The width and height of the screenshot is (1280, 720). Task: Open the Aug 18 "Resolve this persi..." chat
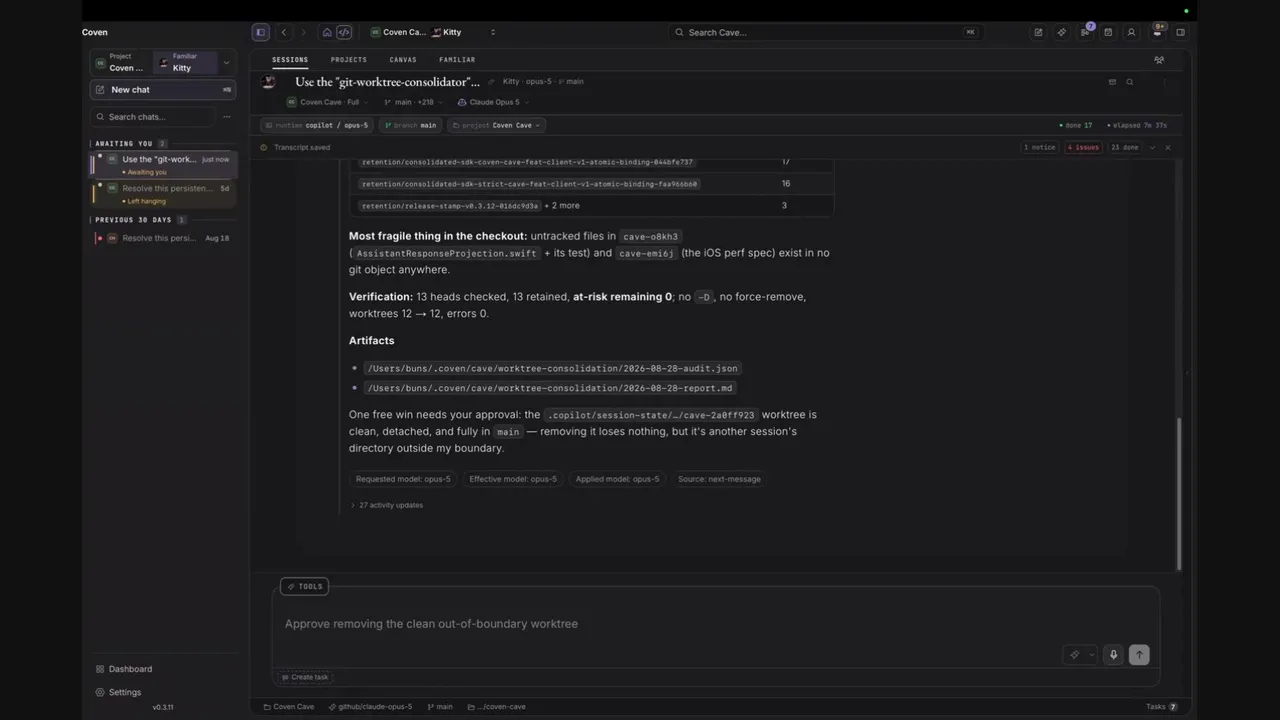pos(164,238)
